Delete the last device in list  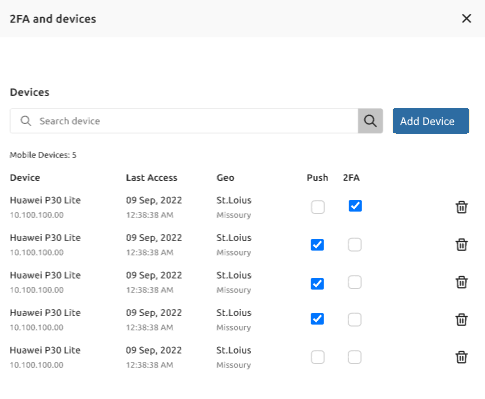click(x=461, y=357)
